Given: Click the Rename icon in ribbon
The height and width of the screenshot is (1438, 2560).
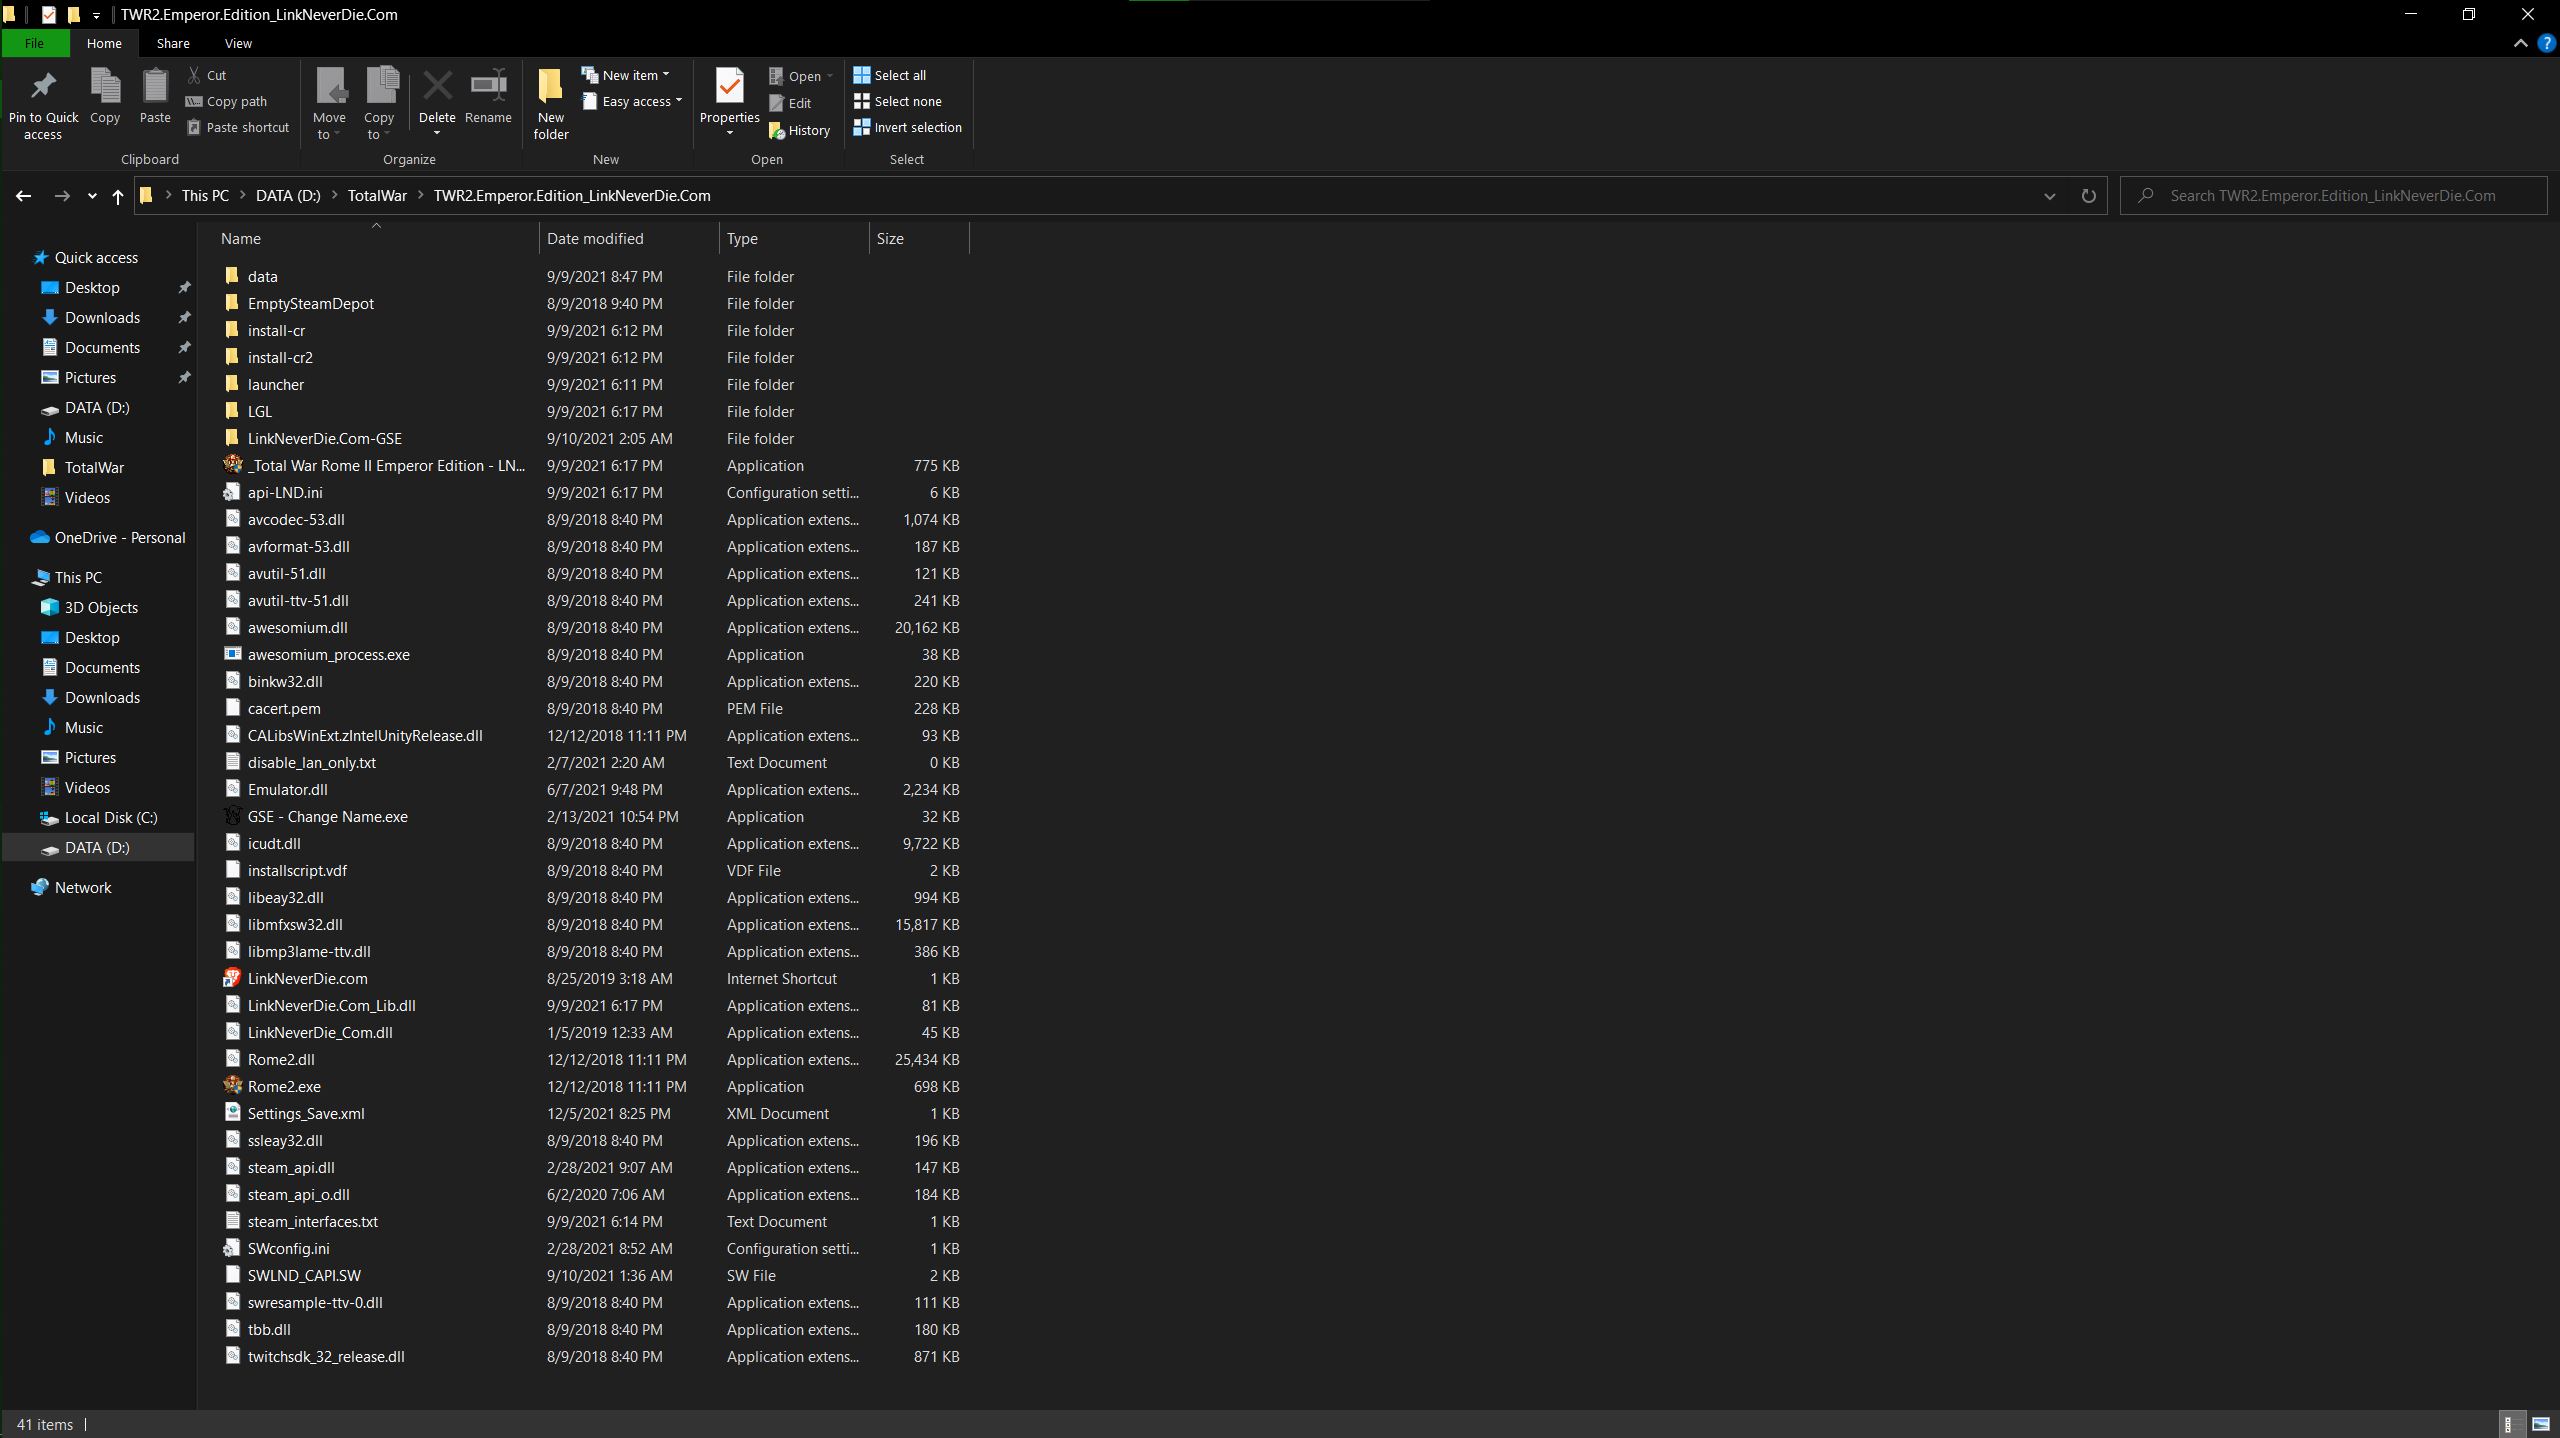Looking at the screenshot, I should point(488,88).
